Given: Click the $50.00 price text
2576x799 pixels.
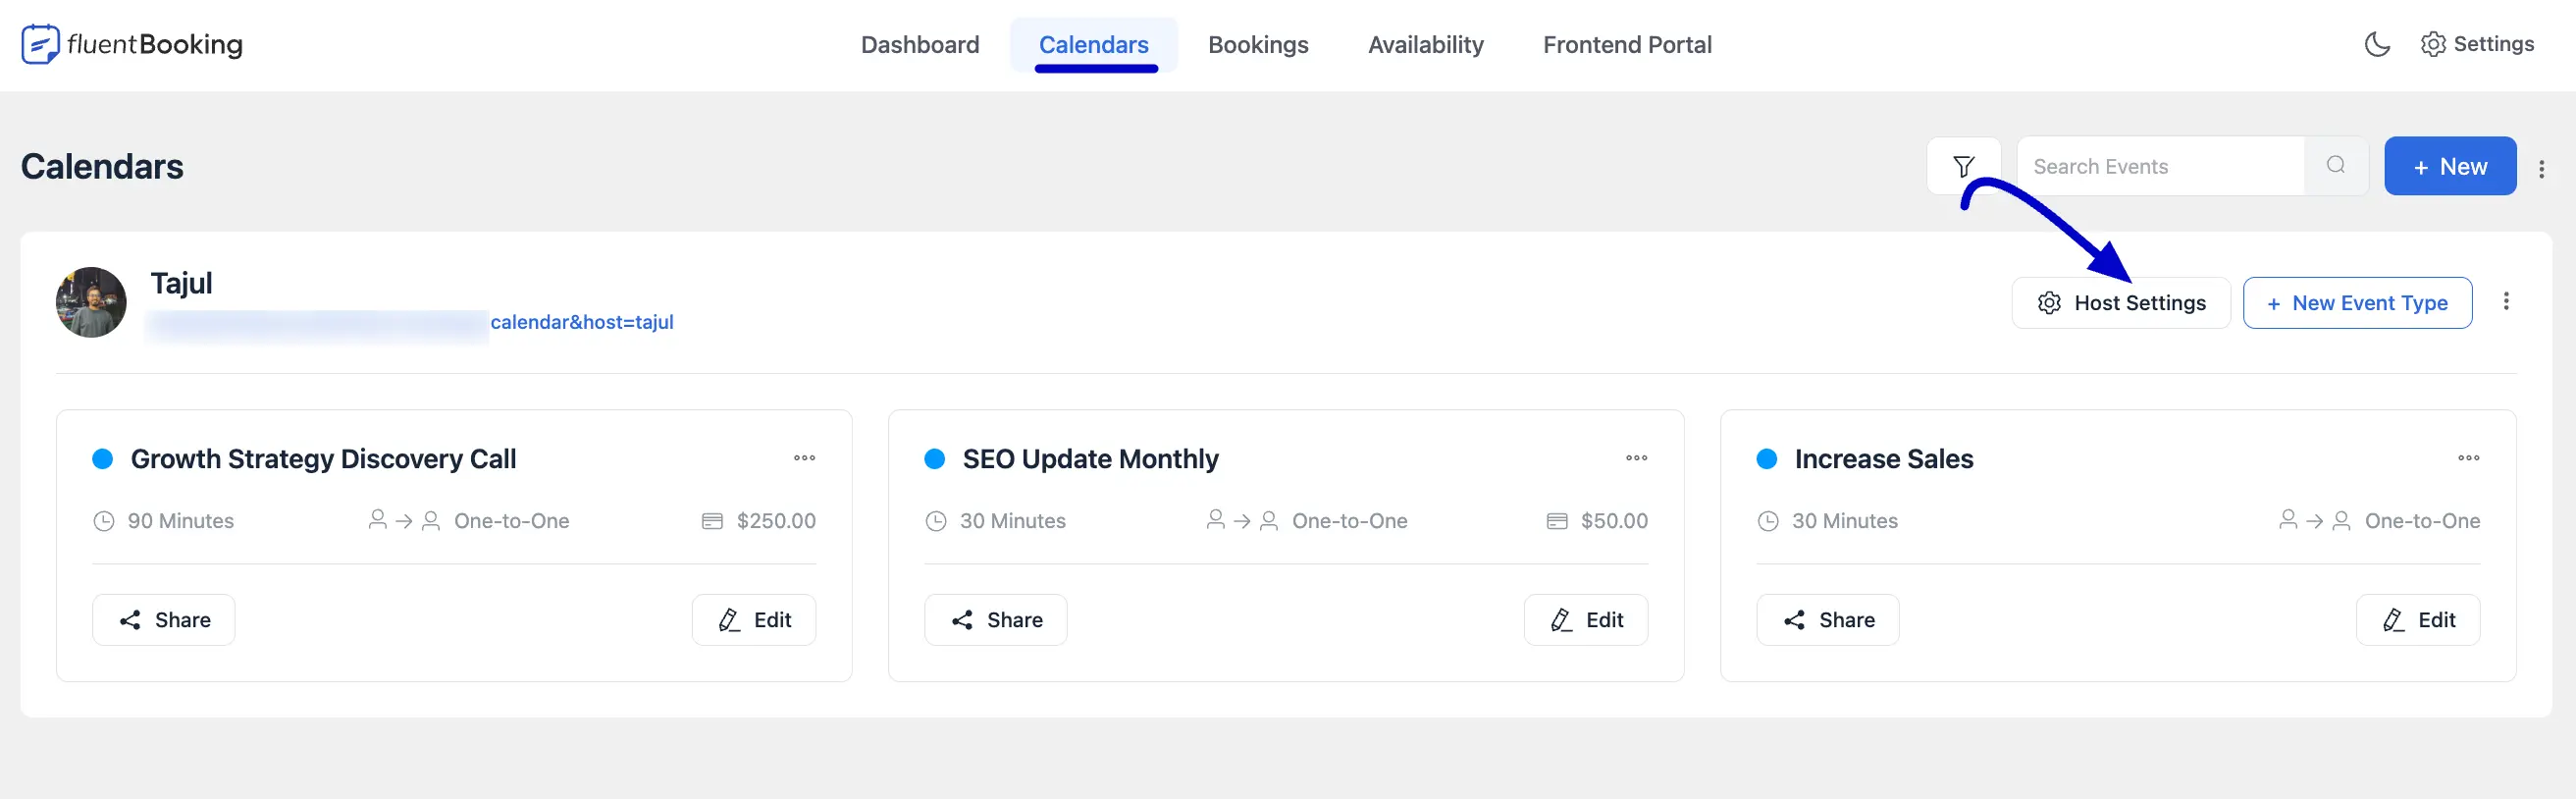Looking at the screenshot, I should 1614,521.
